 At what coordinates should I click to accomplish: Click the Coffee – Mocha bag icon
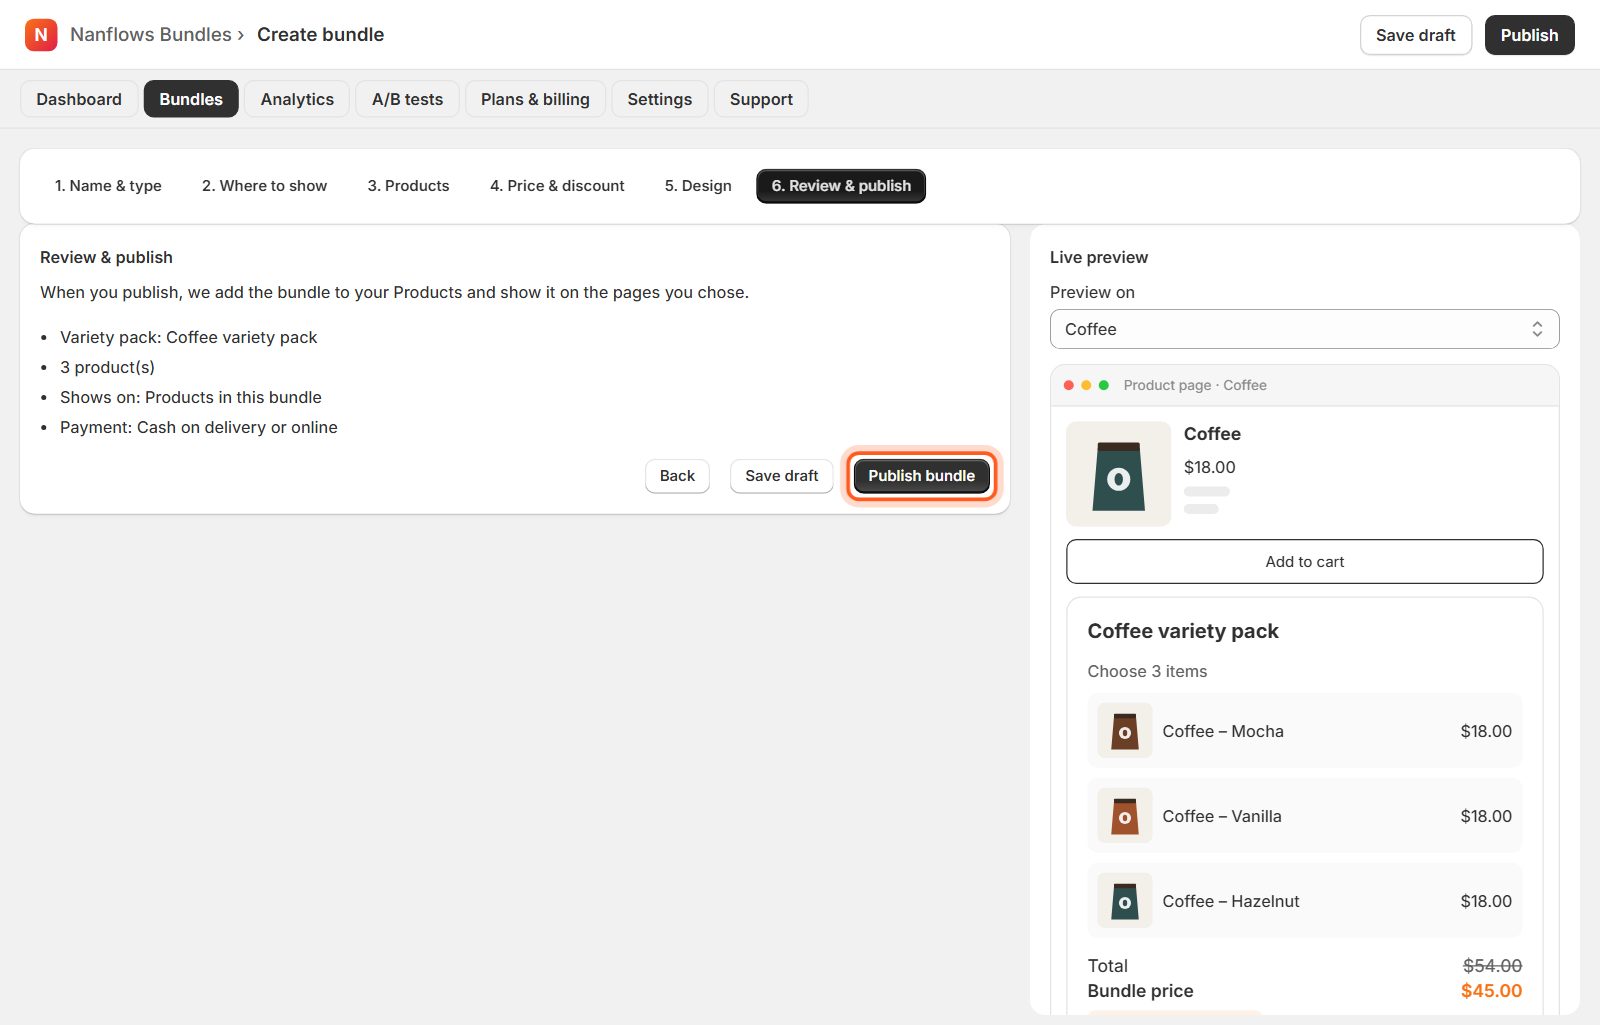point(1125,731)
